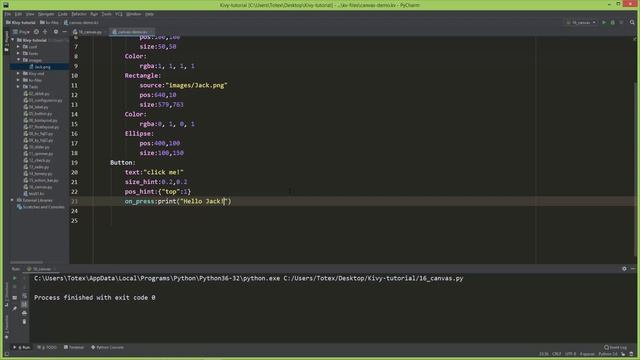Click the print icon in Run console toolbar
This screenshot has height=360, width=640.
[24, 313]
